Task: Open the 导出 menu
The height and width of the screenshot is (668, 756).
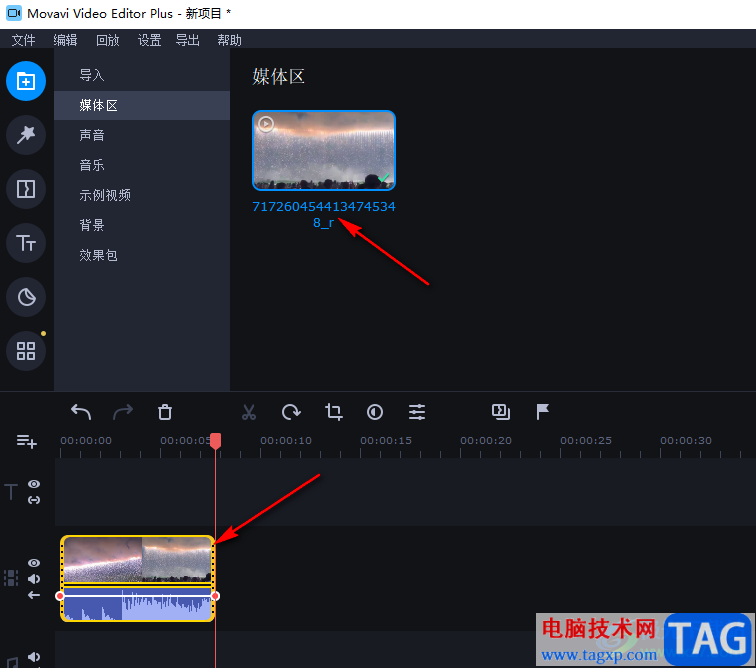Action: point(188,40)
